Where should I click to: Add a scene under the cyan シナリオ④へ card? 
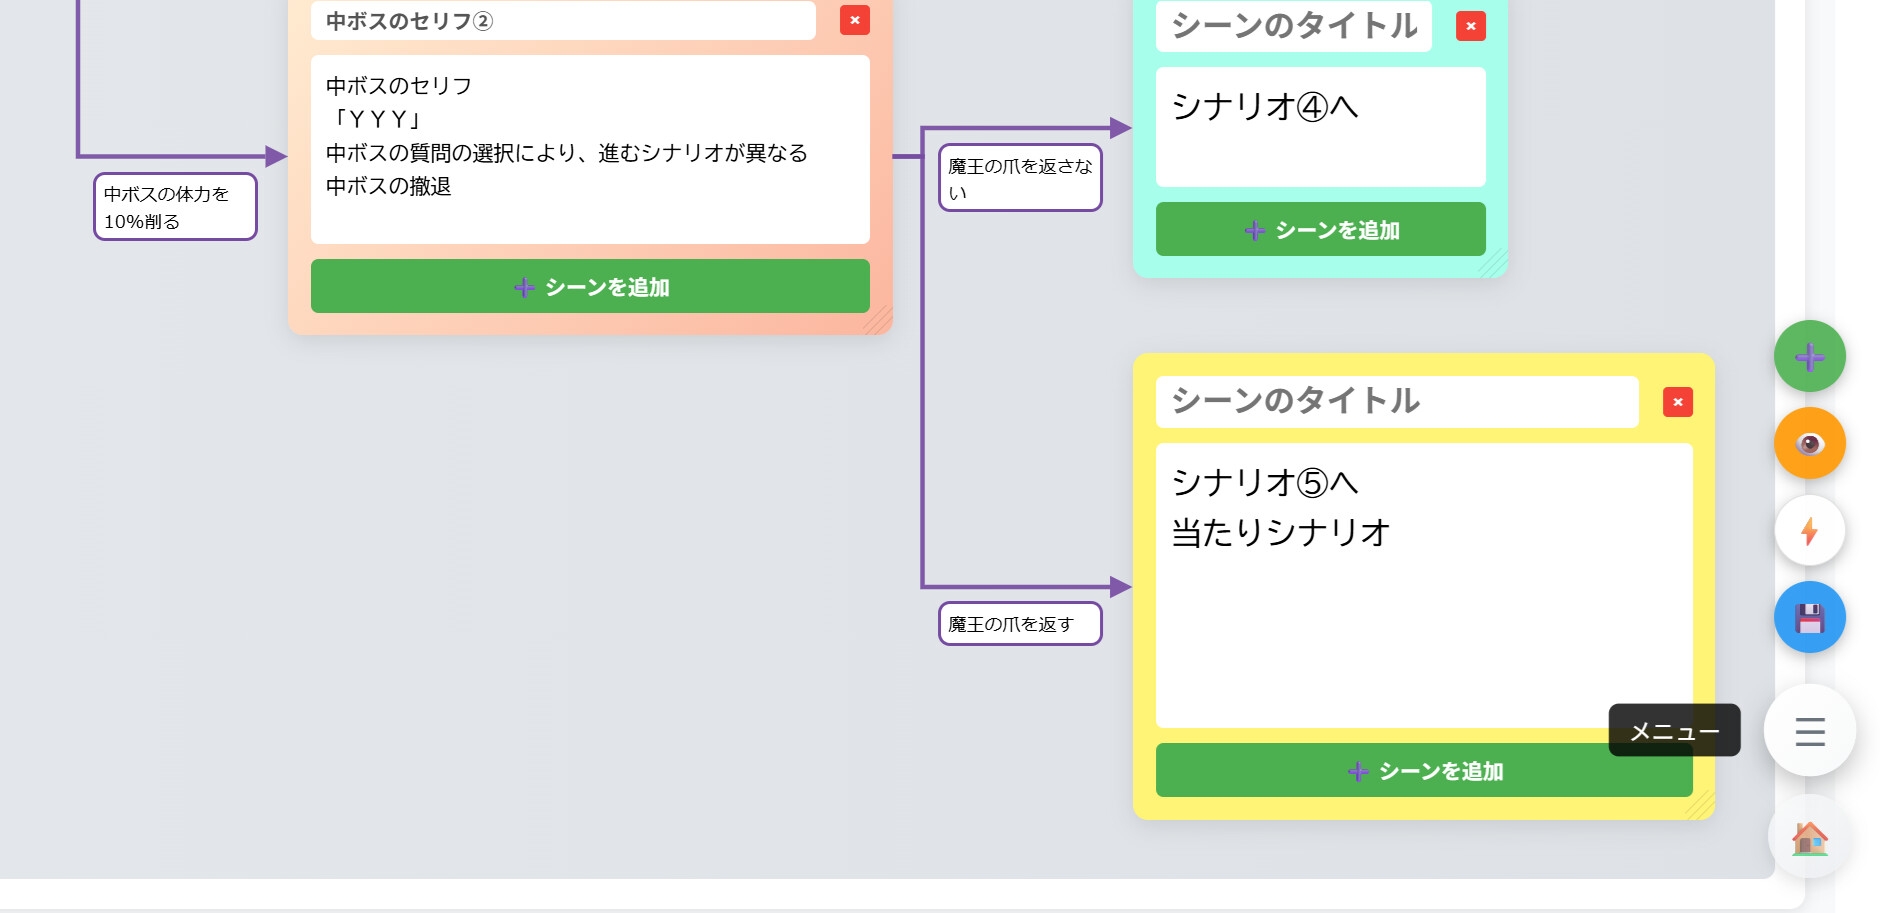[1320, 229]
